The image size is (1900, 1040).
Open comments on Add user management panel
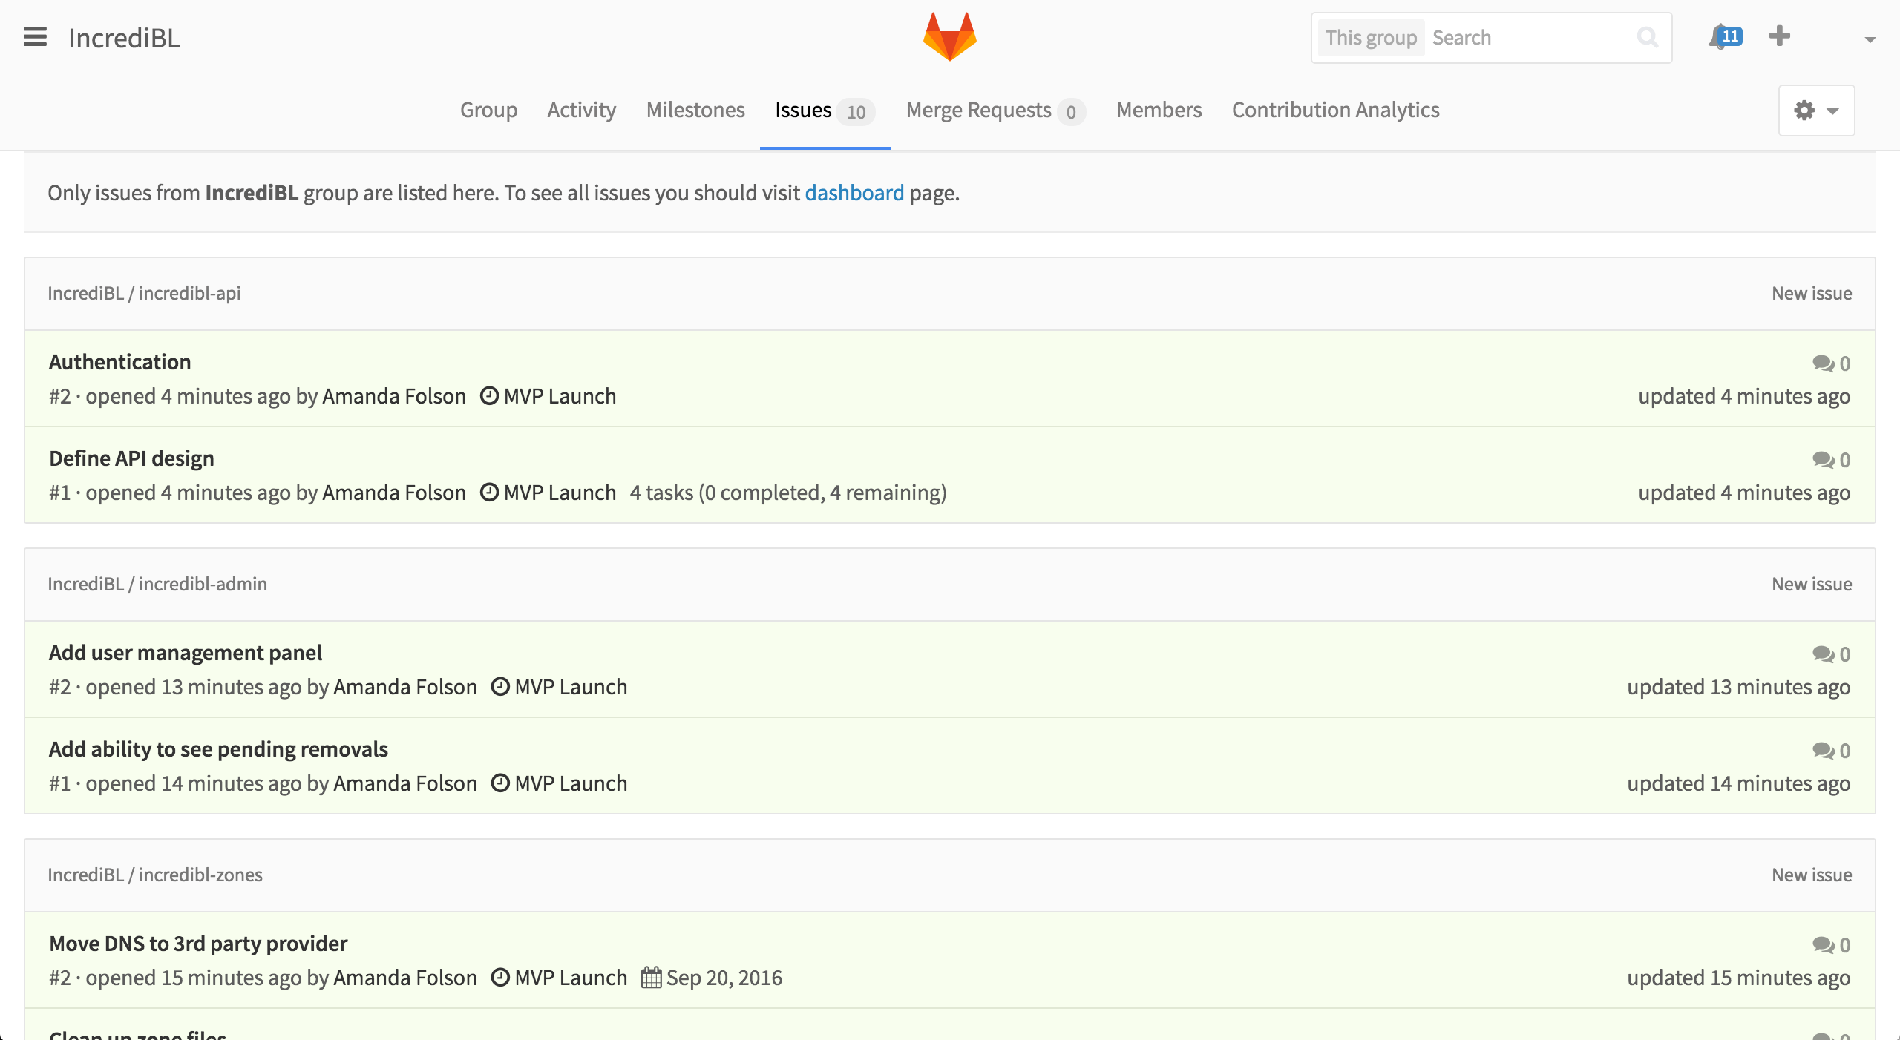(x=1823, y=655)
